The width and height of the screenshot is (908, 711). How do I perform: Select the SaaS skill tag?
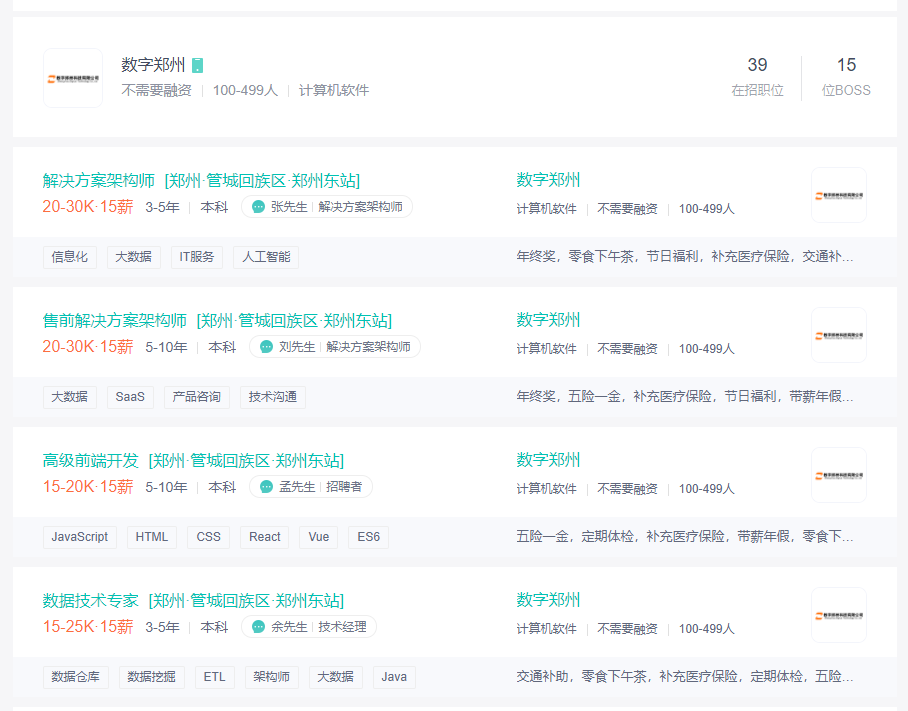pos(130,397)
